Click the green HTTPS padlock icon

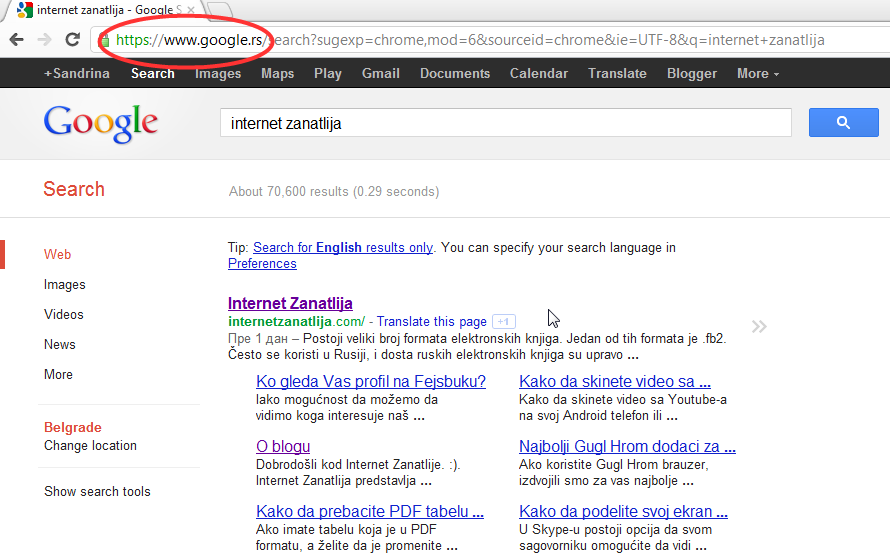click(x=104, y=40)
